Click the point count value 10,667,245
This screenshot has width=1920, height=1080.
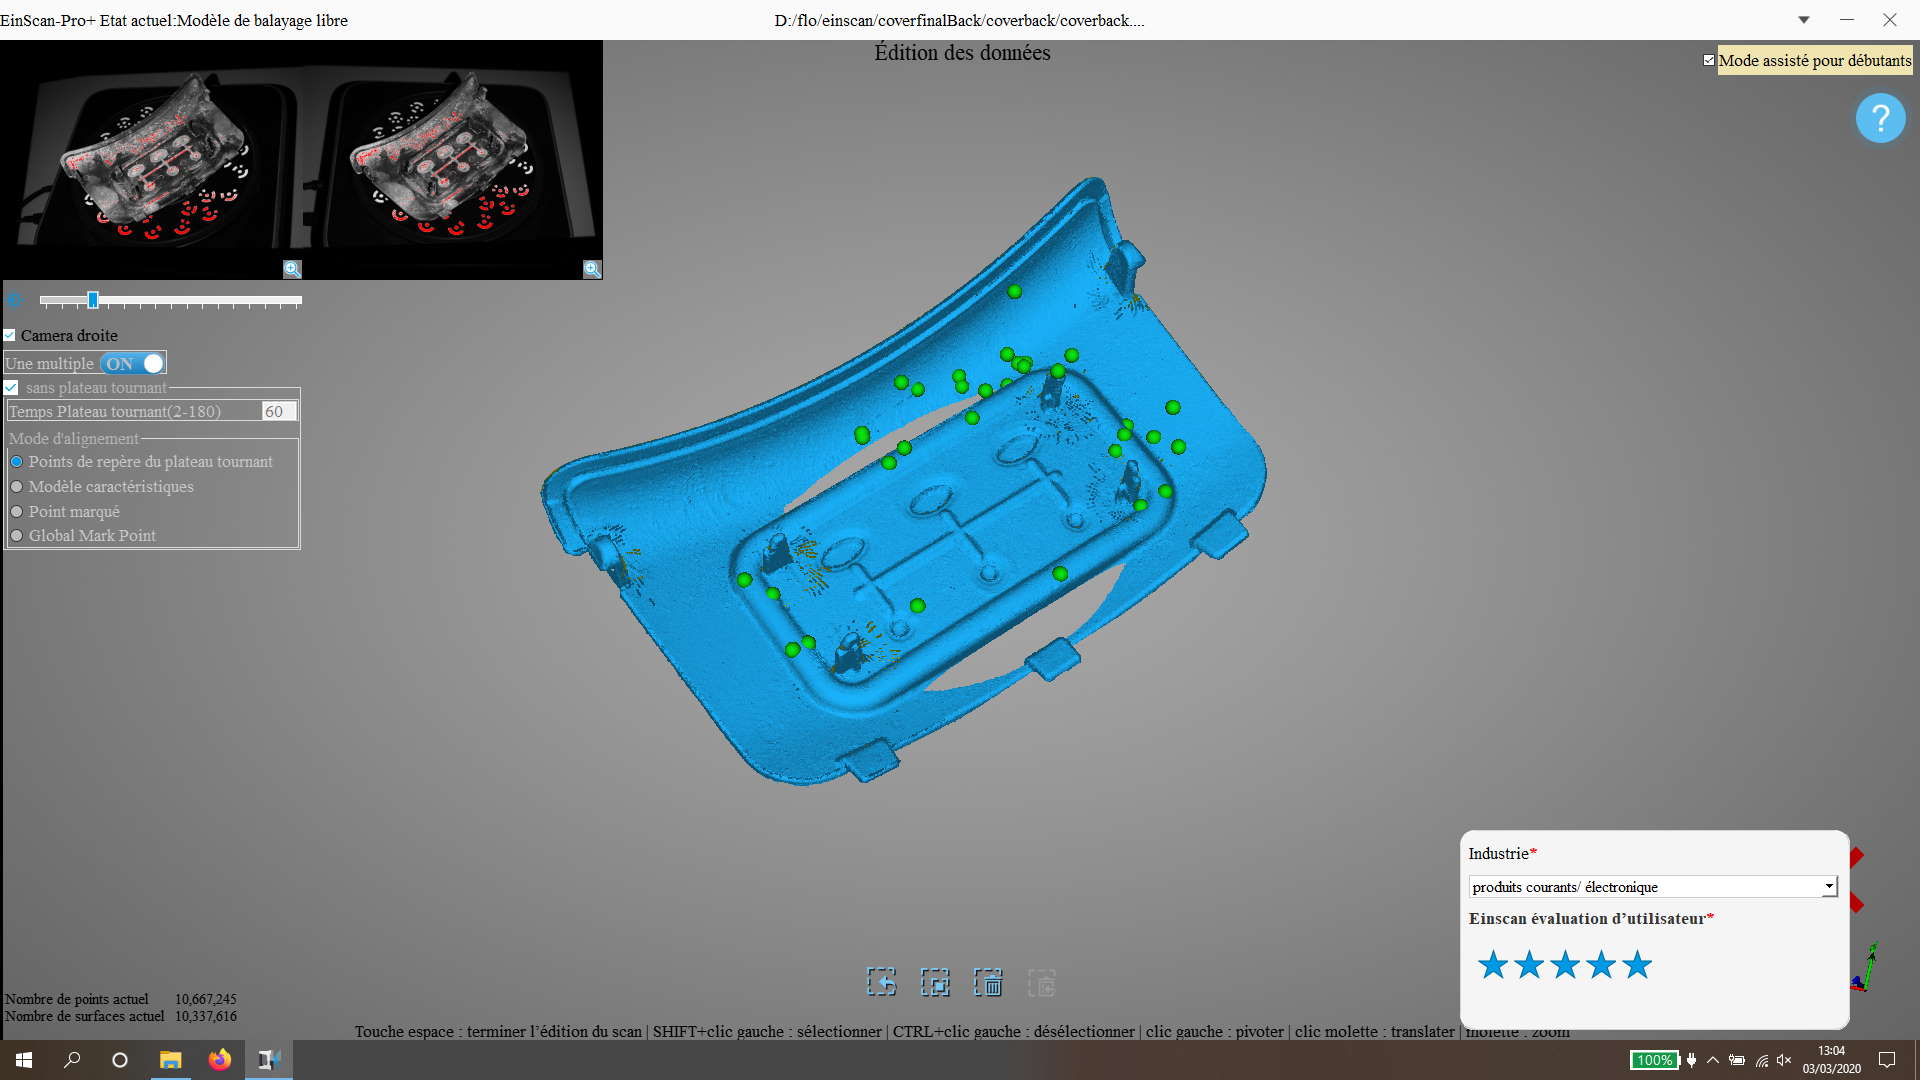206,999
